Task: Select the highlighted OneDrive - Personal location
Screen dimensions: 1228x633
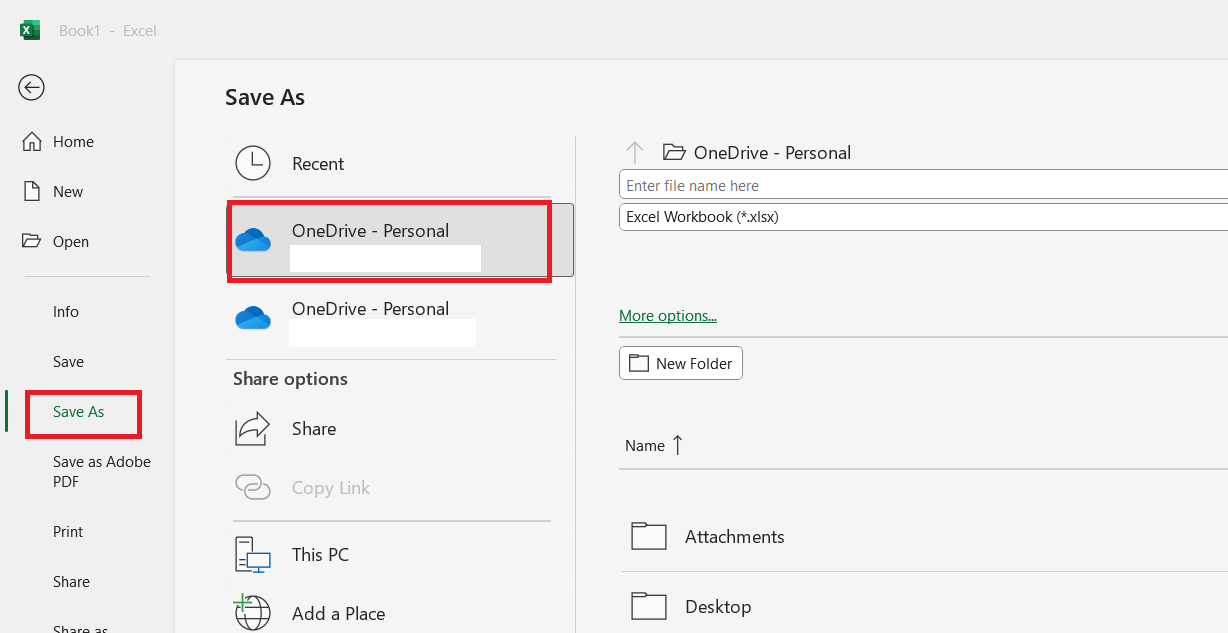Action: tap(401, 240)
